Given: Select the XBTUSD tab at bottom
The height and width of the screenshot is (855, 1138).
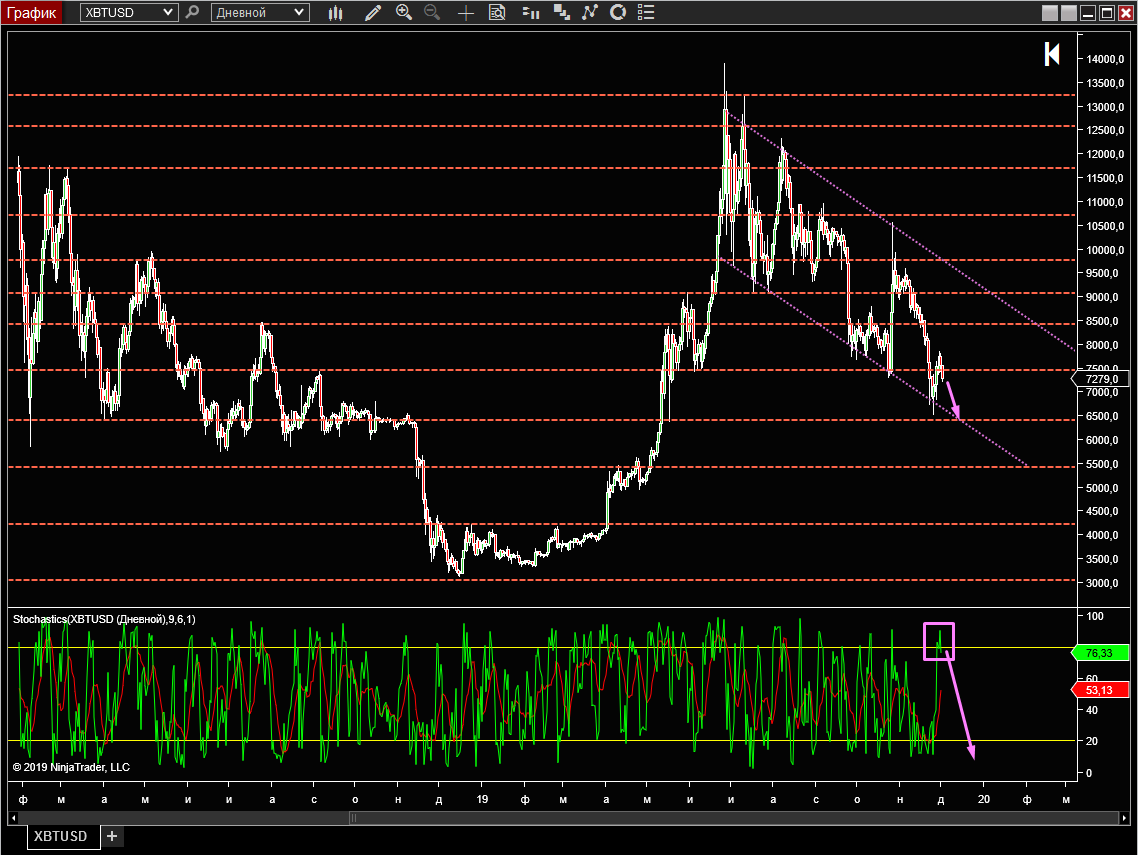Looking at the screenshot, I should point(63,836).
